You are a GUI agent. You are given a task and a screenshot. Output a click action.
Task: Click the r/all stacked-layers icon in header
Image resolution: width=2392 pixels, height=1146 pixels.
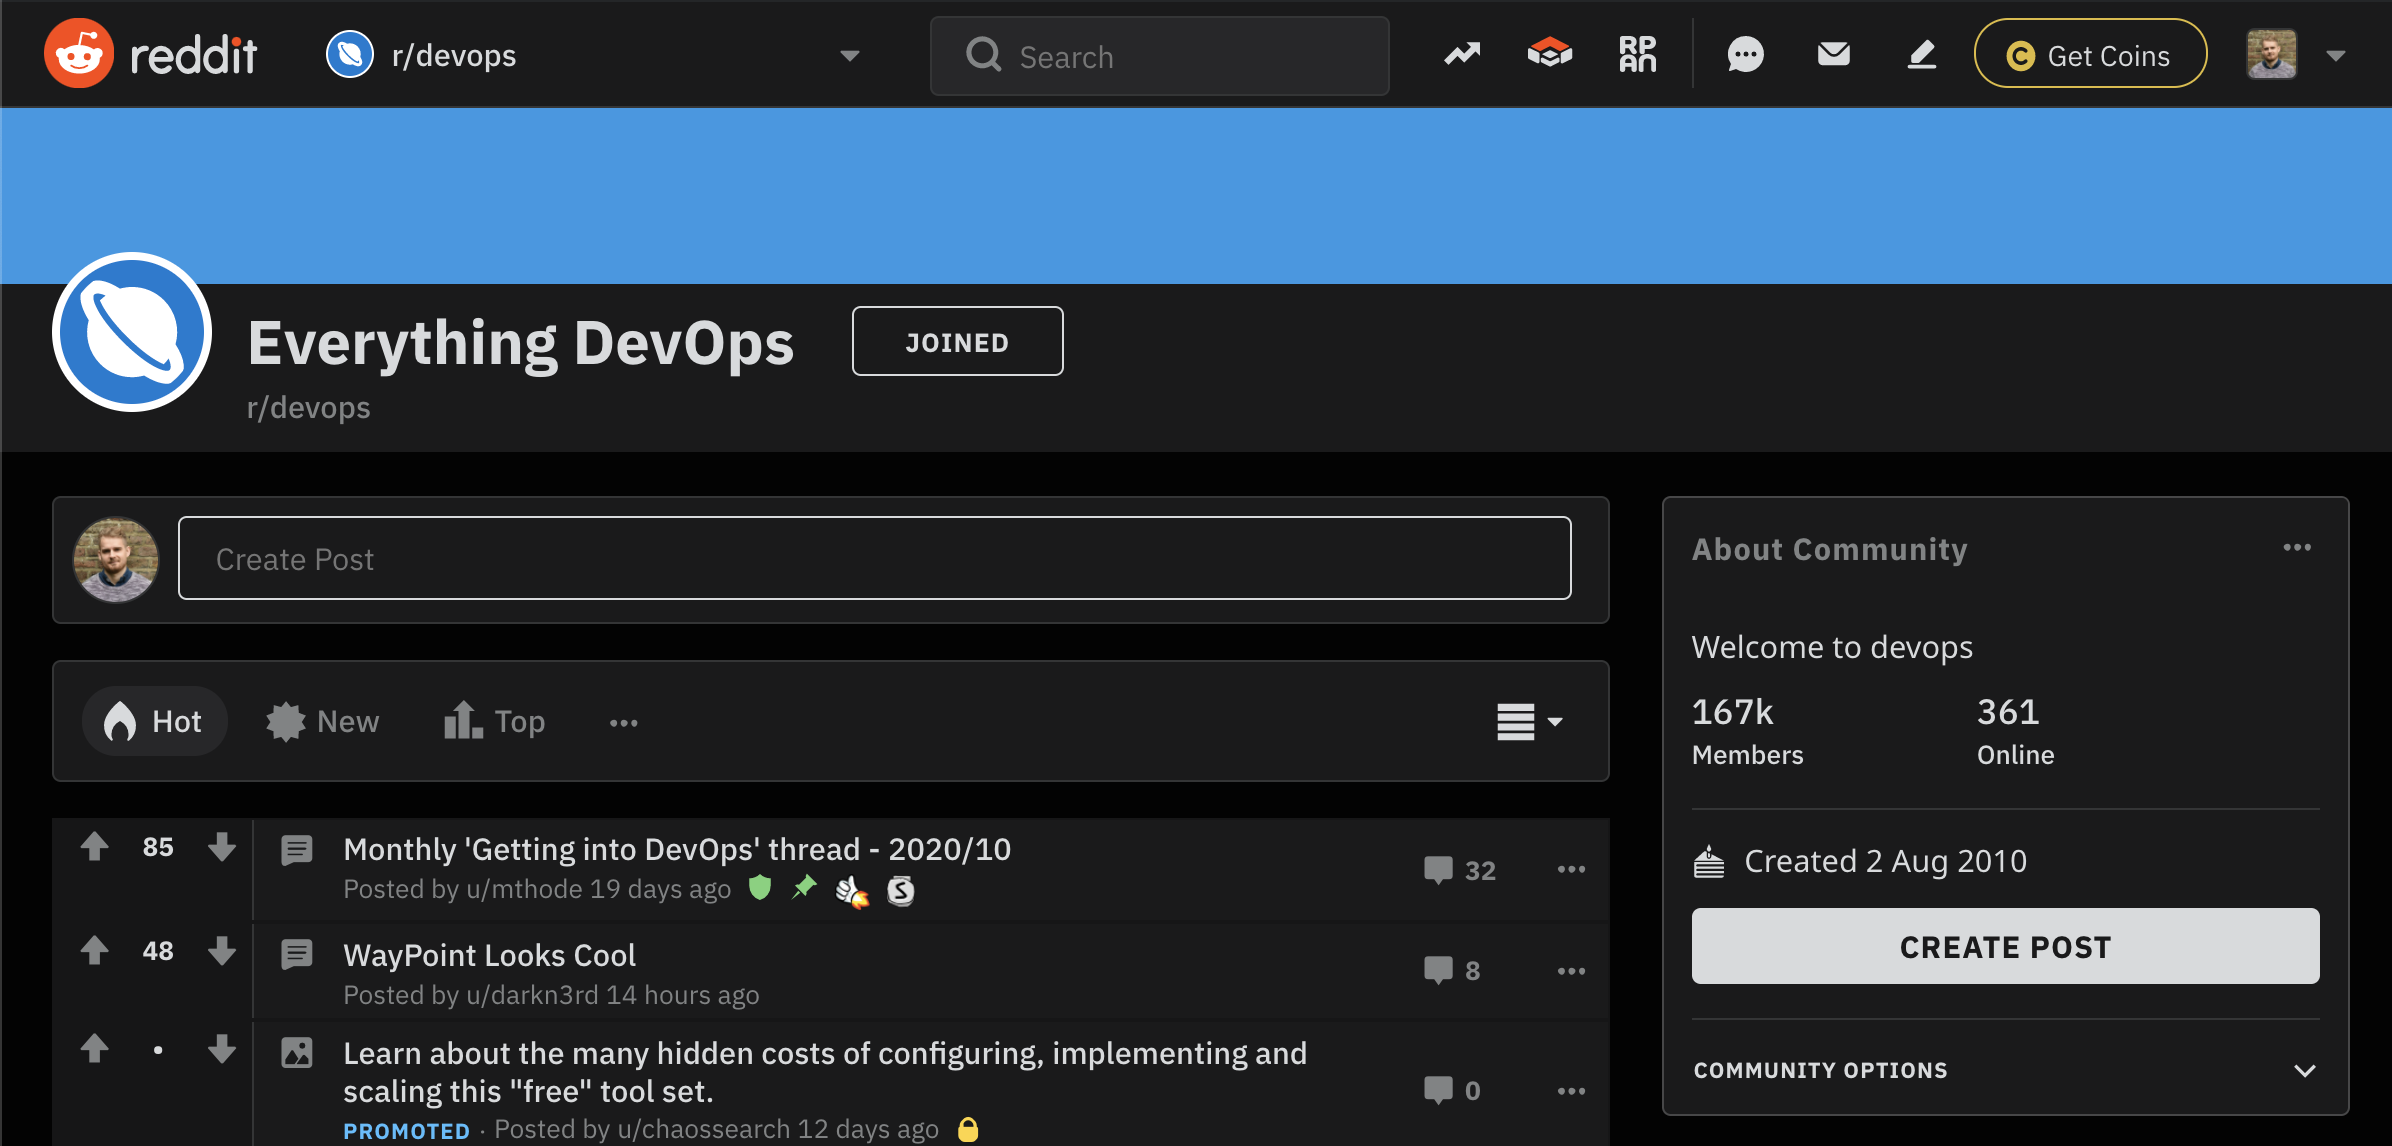1549,54
